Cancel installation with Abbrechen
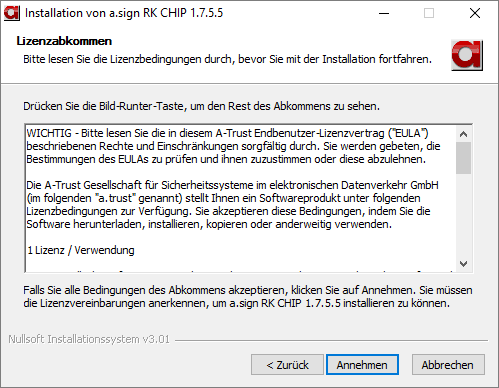 pos(448,365)
